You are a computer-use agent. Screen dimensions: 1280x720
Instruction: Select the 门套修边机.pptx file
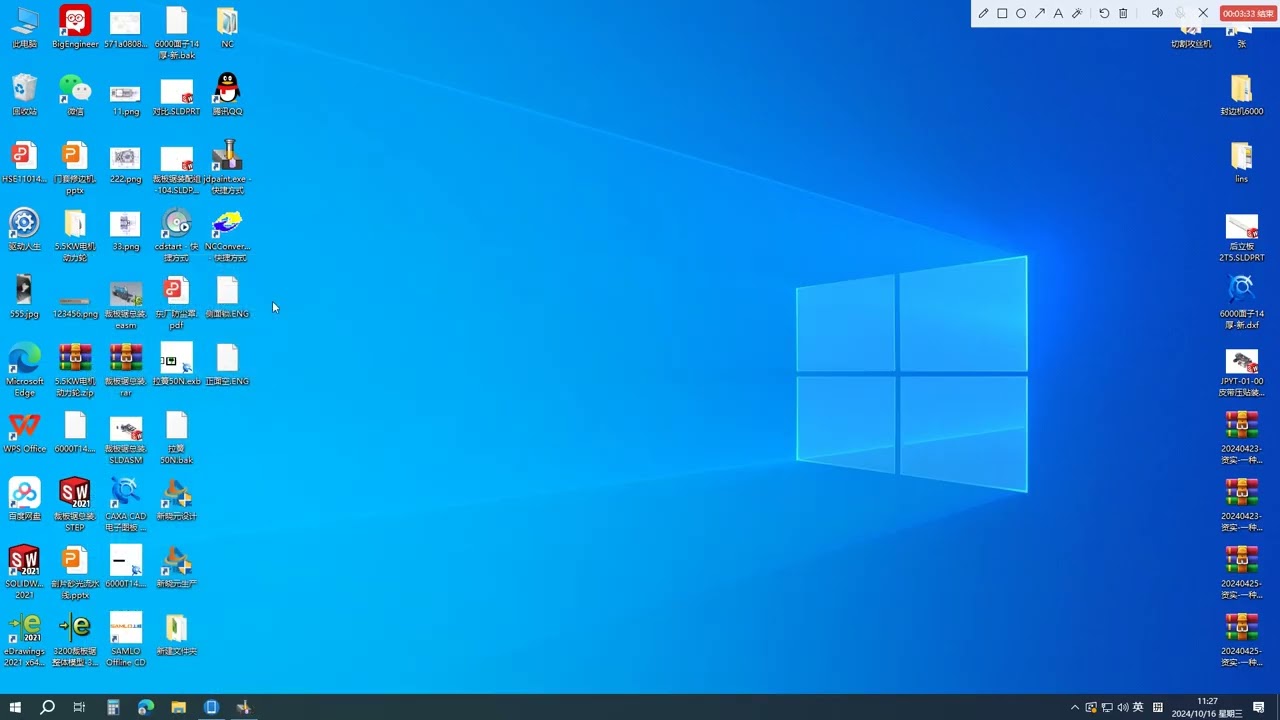pyautogui.click(x=75, y=168)
